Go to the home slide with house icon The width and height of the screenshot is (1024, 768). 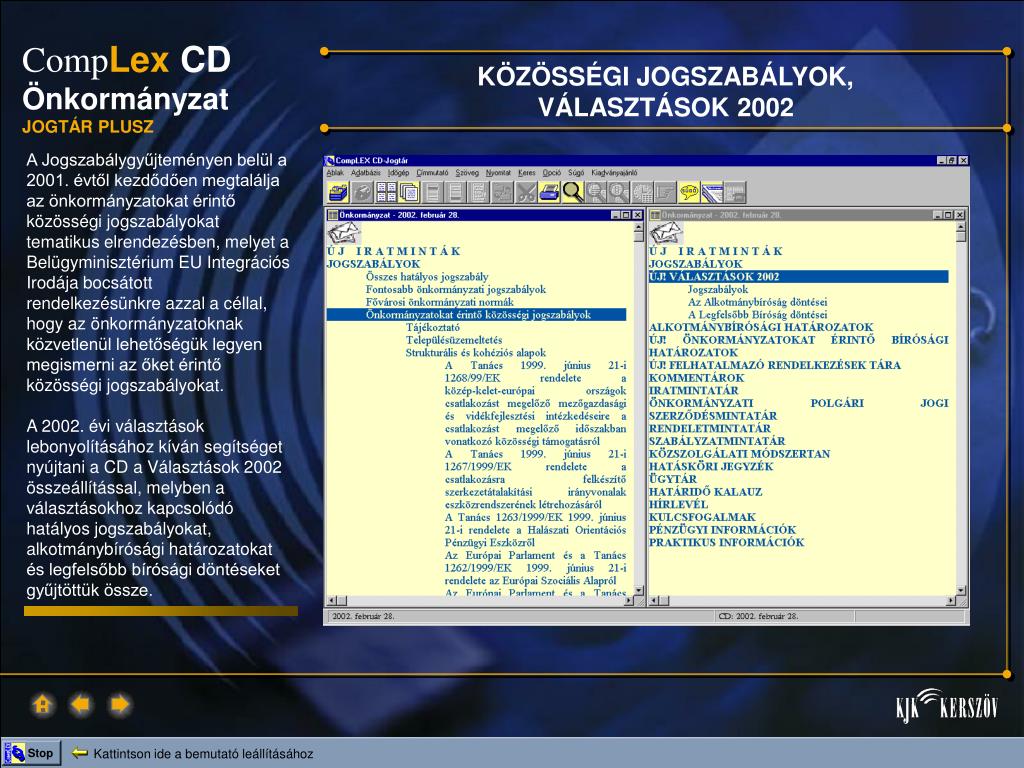tap(42, 705)
